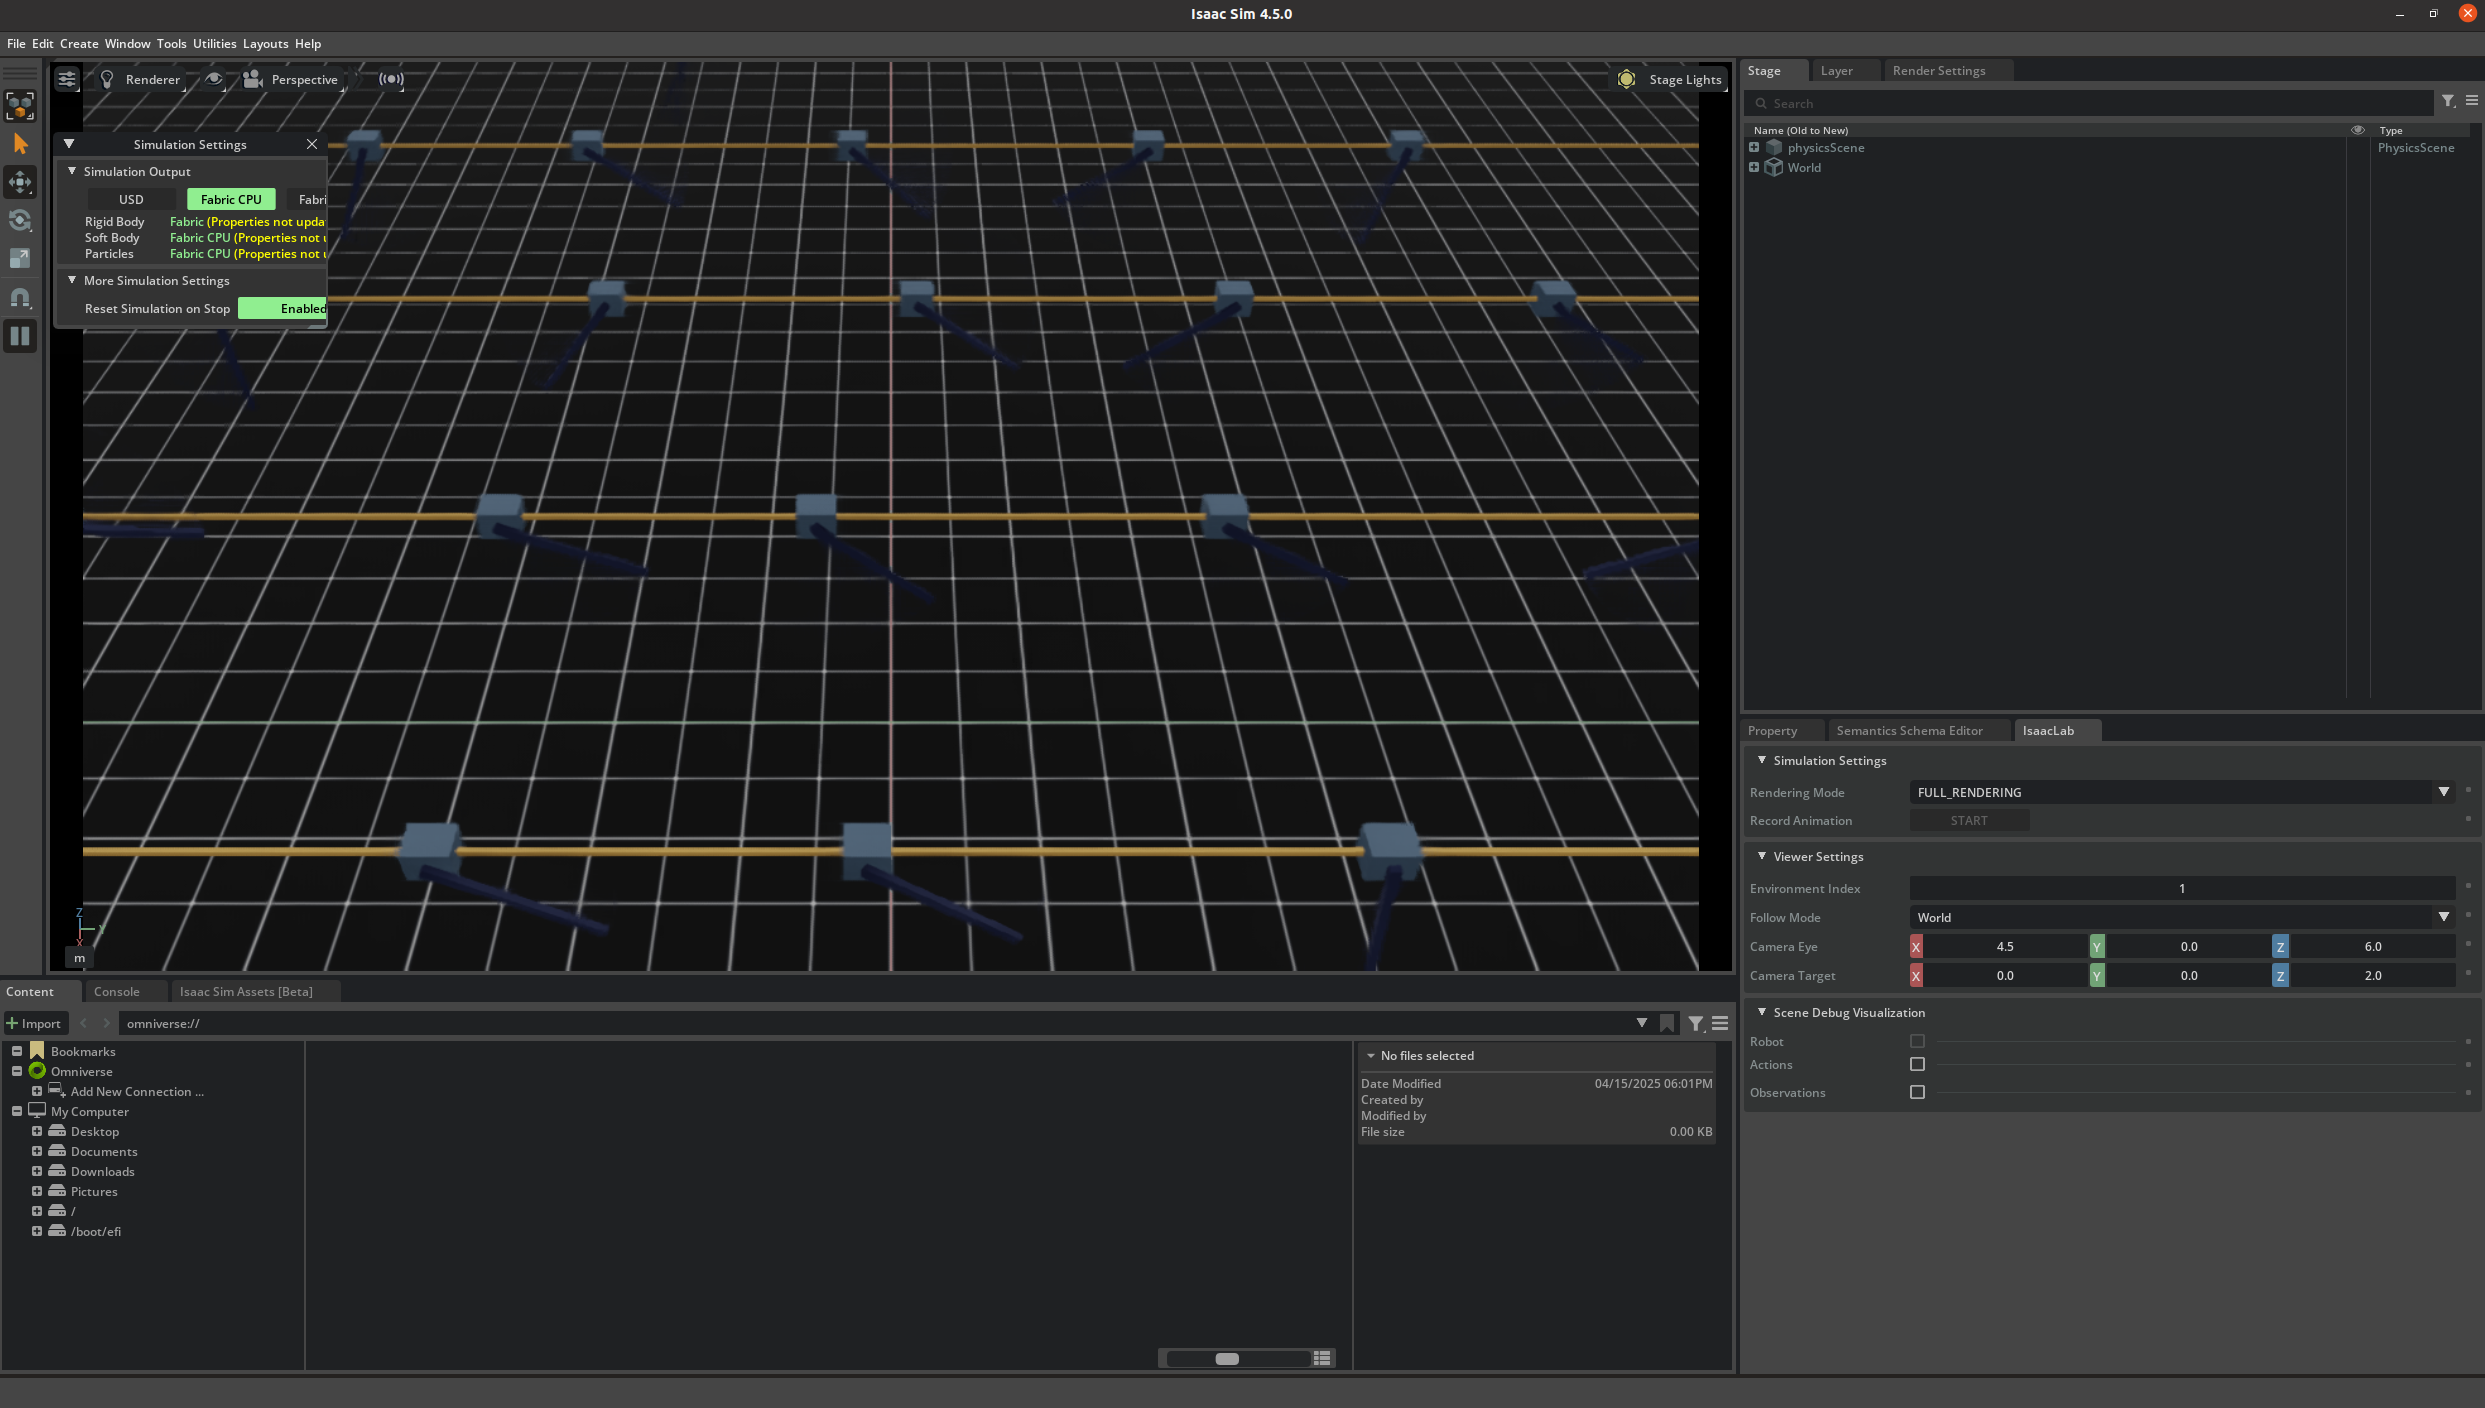The height and width of the screenshot is (1408, 2485).
Task: Activate the Scale tool
Action: coord(20,258)
